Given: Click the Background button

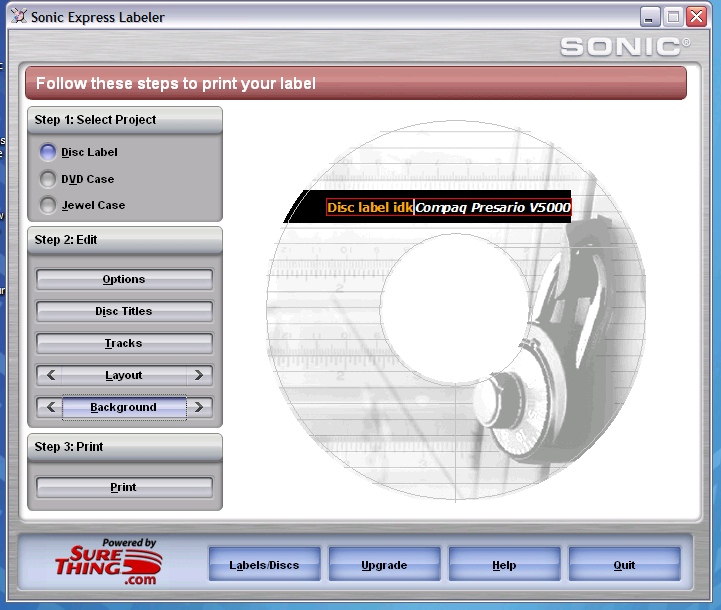Looking at the screenshot, I should coord(124,407).
